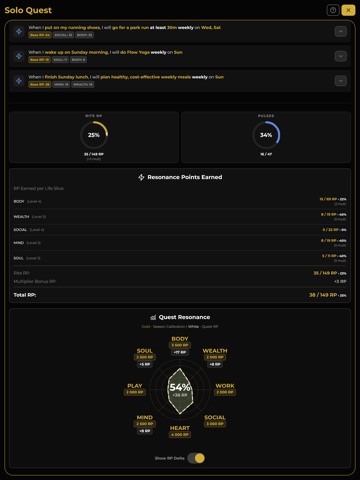The image size is (360, 480).
Task: Expand the Flow Yoga rite row
Action: pyautogui.click(x=340, y=56)
